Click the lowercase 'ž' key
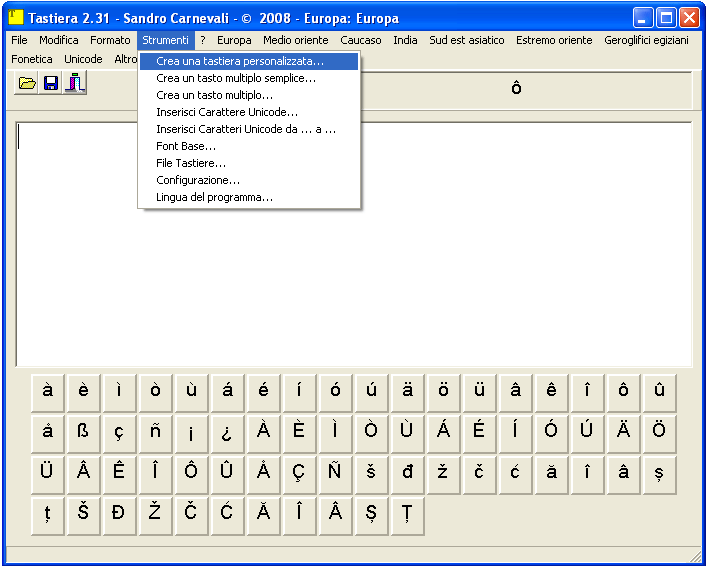This screenshot has height=566, width=709. [x=443, y=474]
